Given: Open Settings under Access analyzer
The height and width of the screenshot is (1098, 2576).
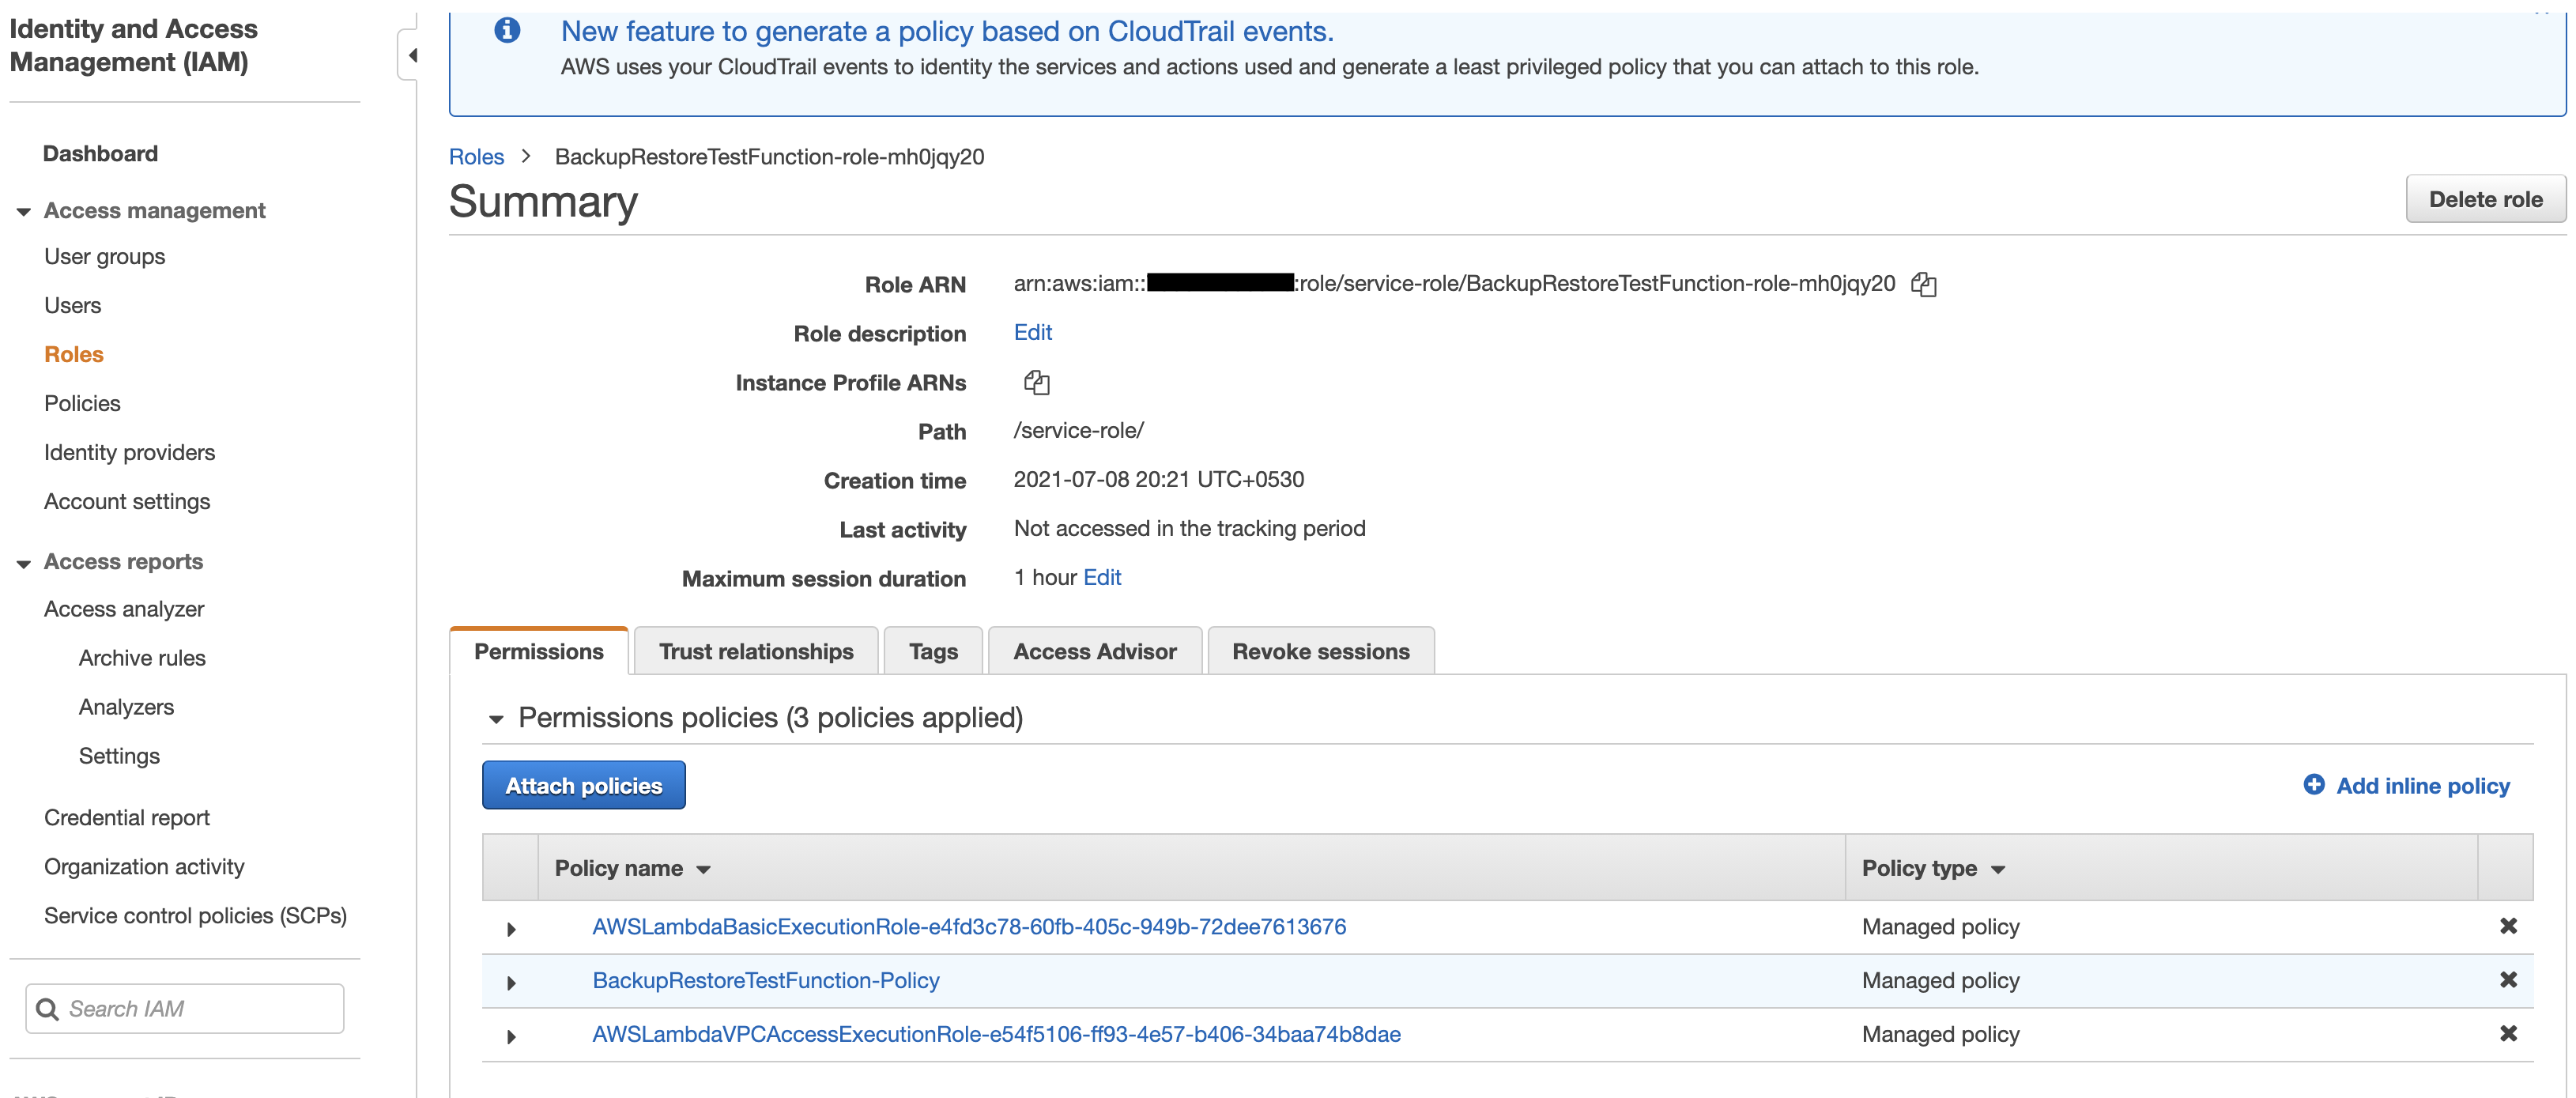Looking at the screenshot, I should point(119,756).
